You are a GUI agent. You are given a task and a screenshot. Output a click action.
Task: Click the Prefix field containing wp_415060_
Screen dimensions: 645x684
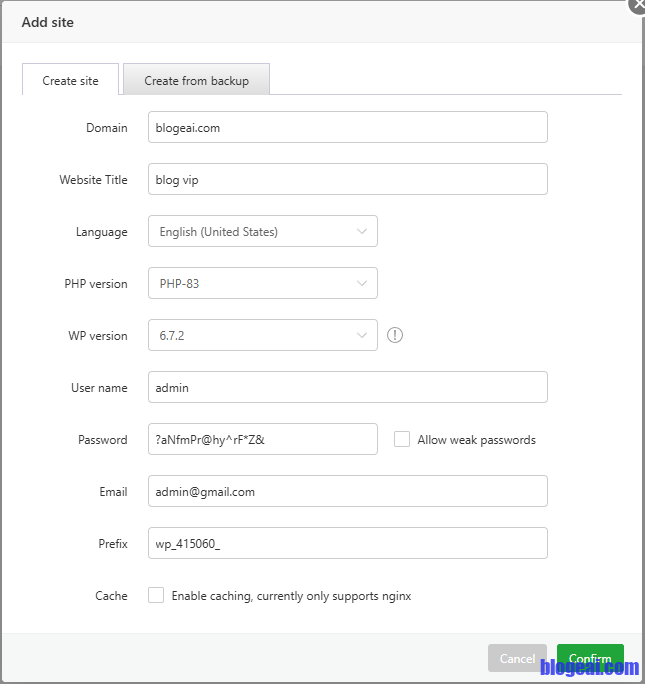click(347, 544)
